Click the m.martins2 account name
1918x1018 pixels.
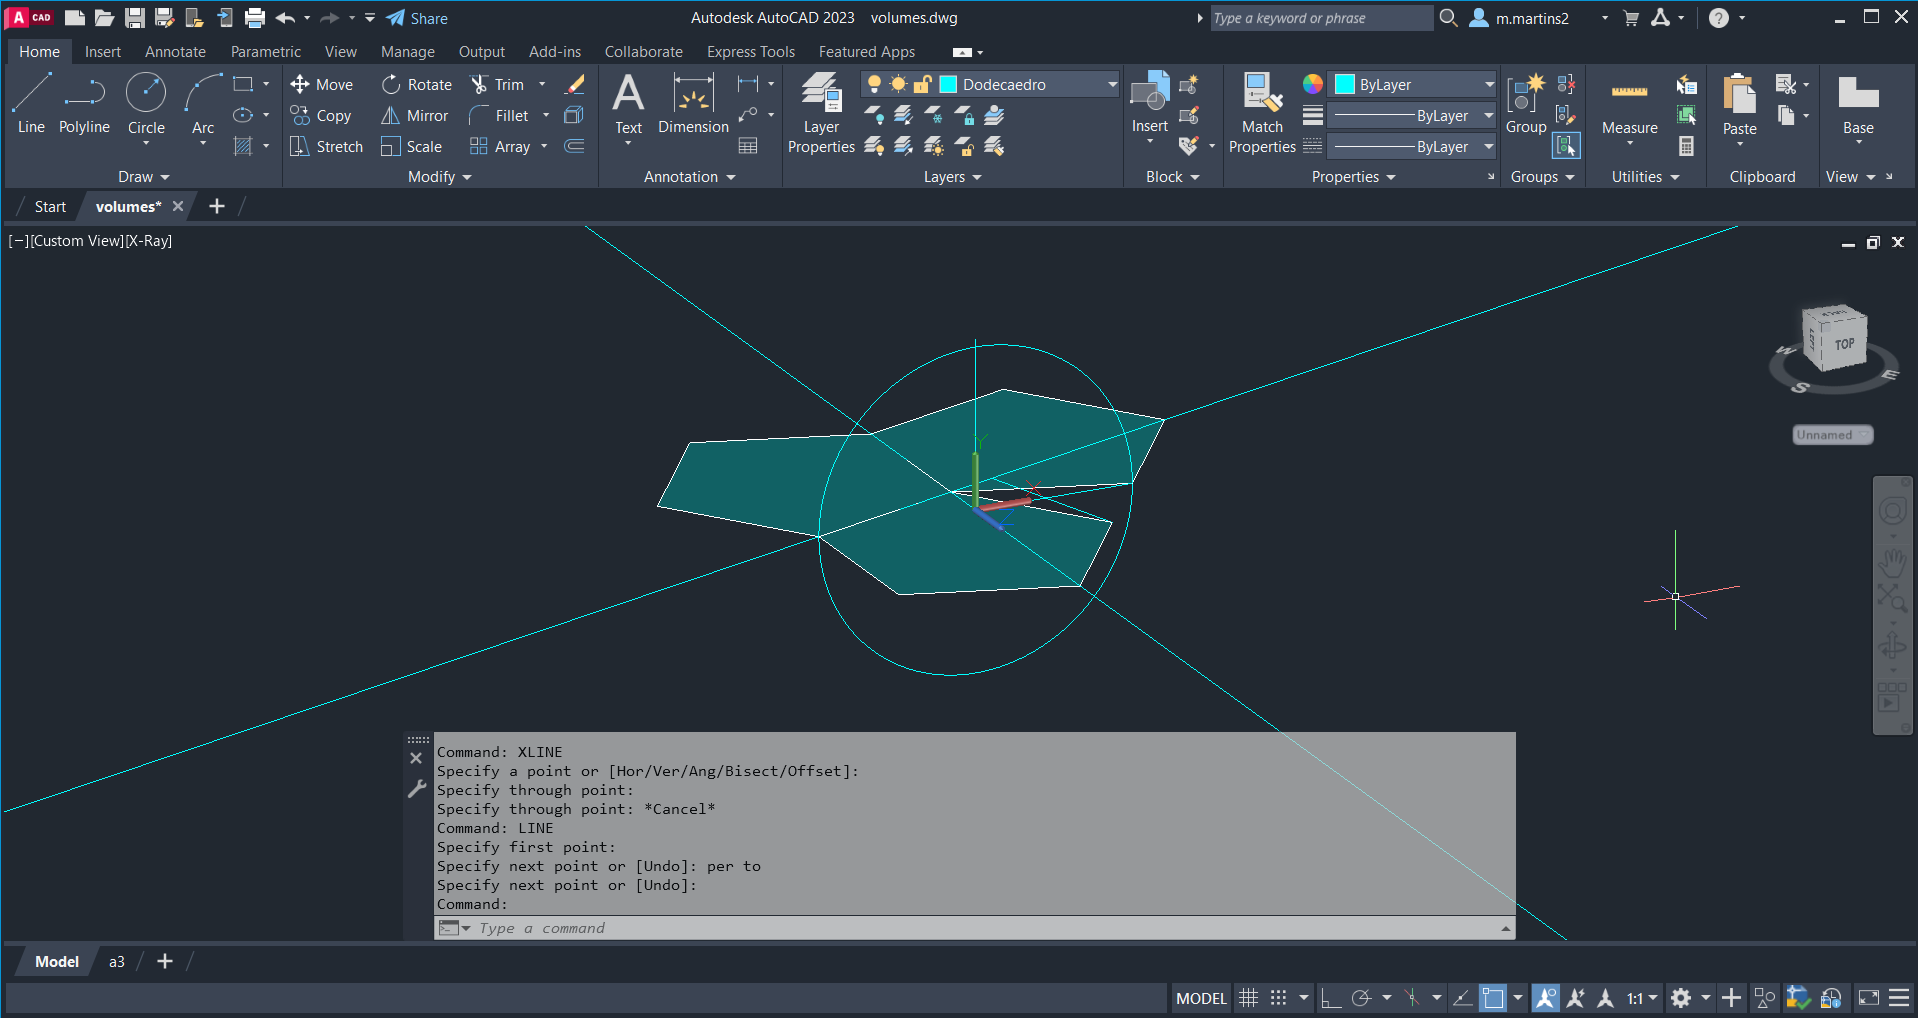pyautogui.click(x=1532, y=18)
